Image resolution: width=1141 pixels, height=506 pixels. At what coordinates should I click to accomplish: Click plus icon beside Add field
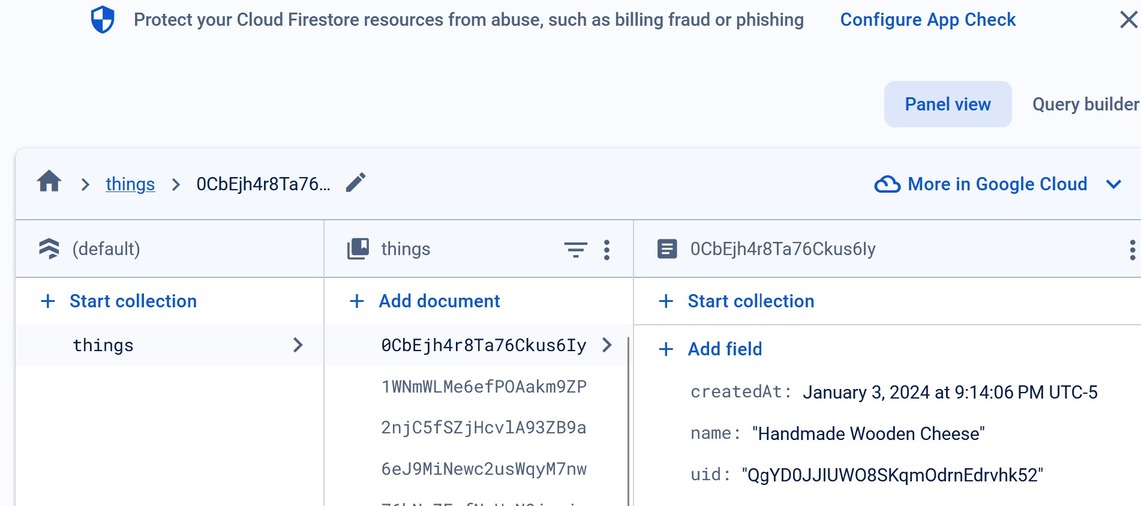click(x=666, y=349)
